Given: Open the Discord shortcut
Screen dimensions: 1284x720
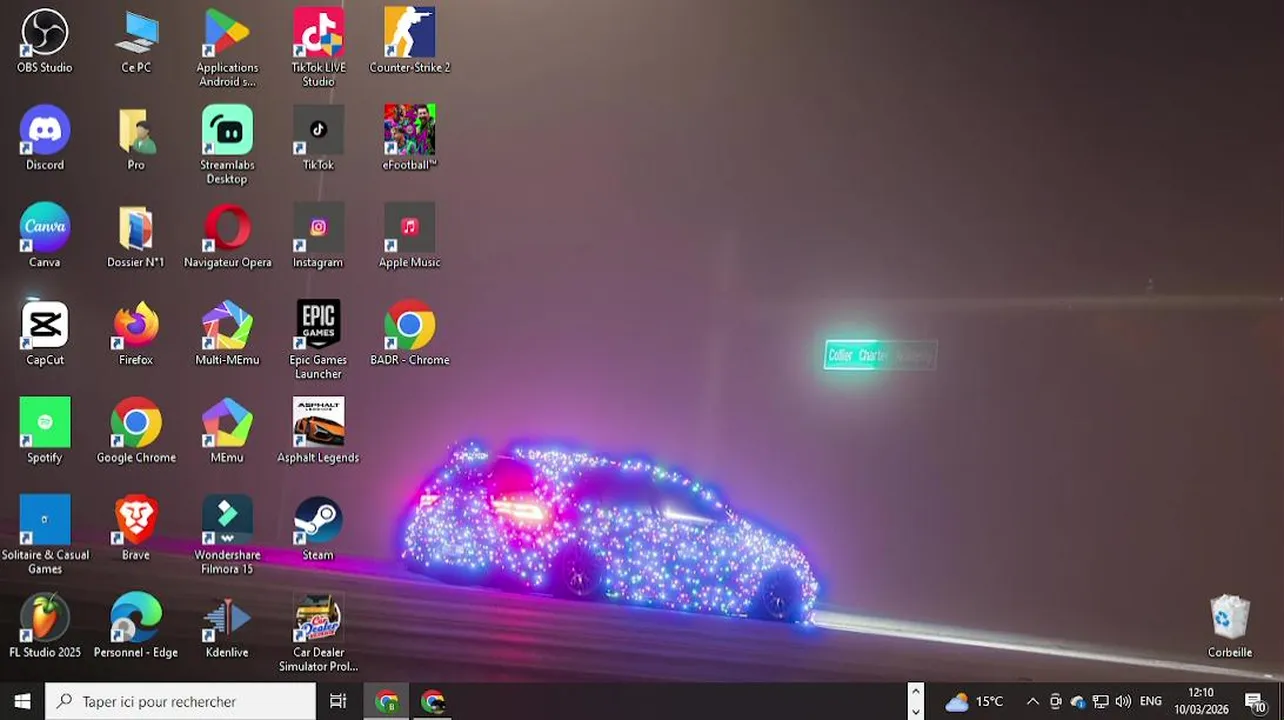Looking at the screenshot, I should [45, 138].
